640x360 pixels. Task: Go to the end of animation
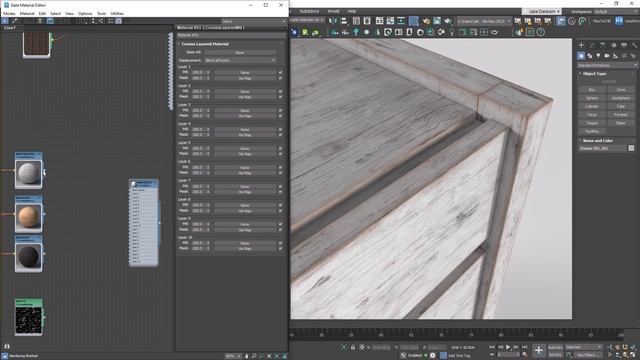click(x=524, y=347)
